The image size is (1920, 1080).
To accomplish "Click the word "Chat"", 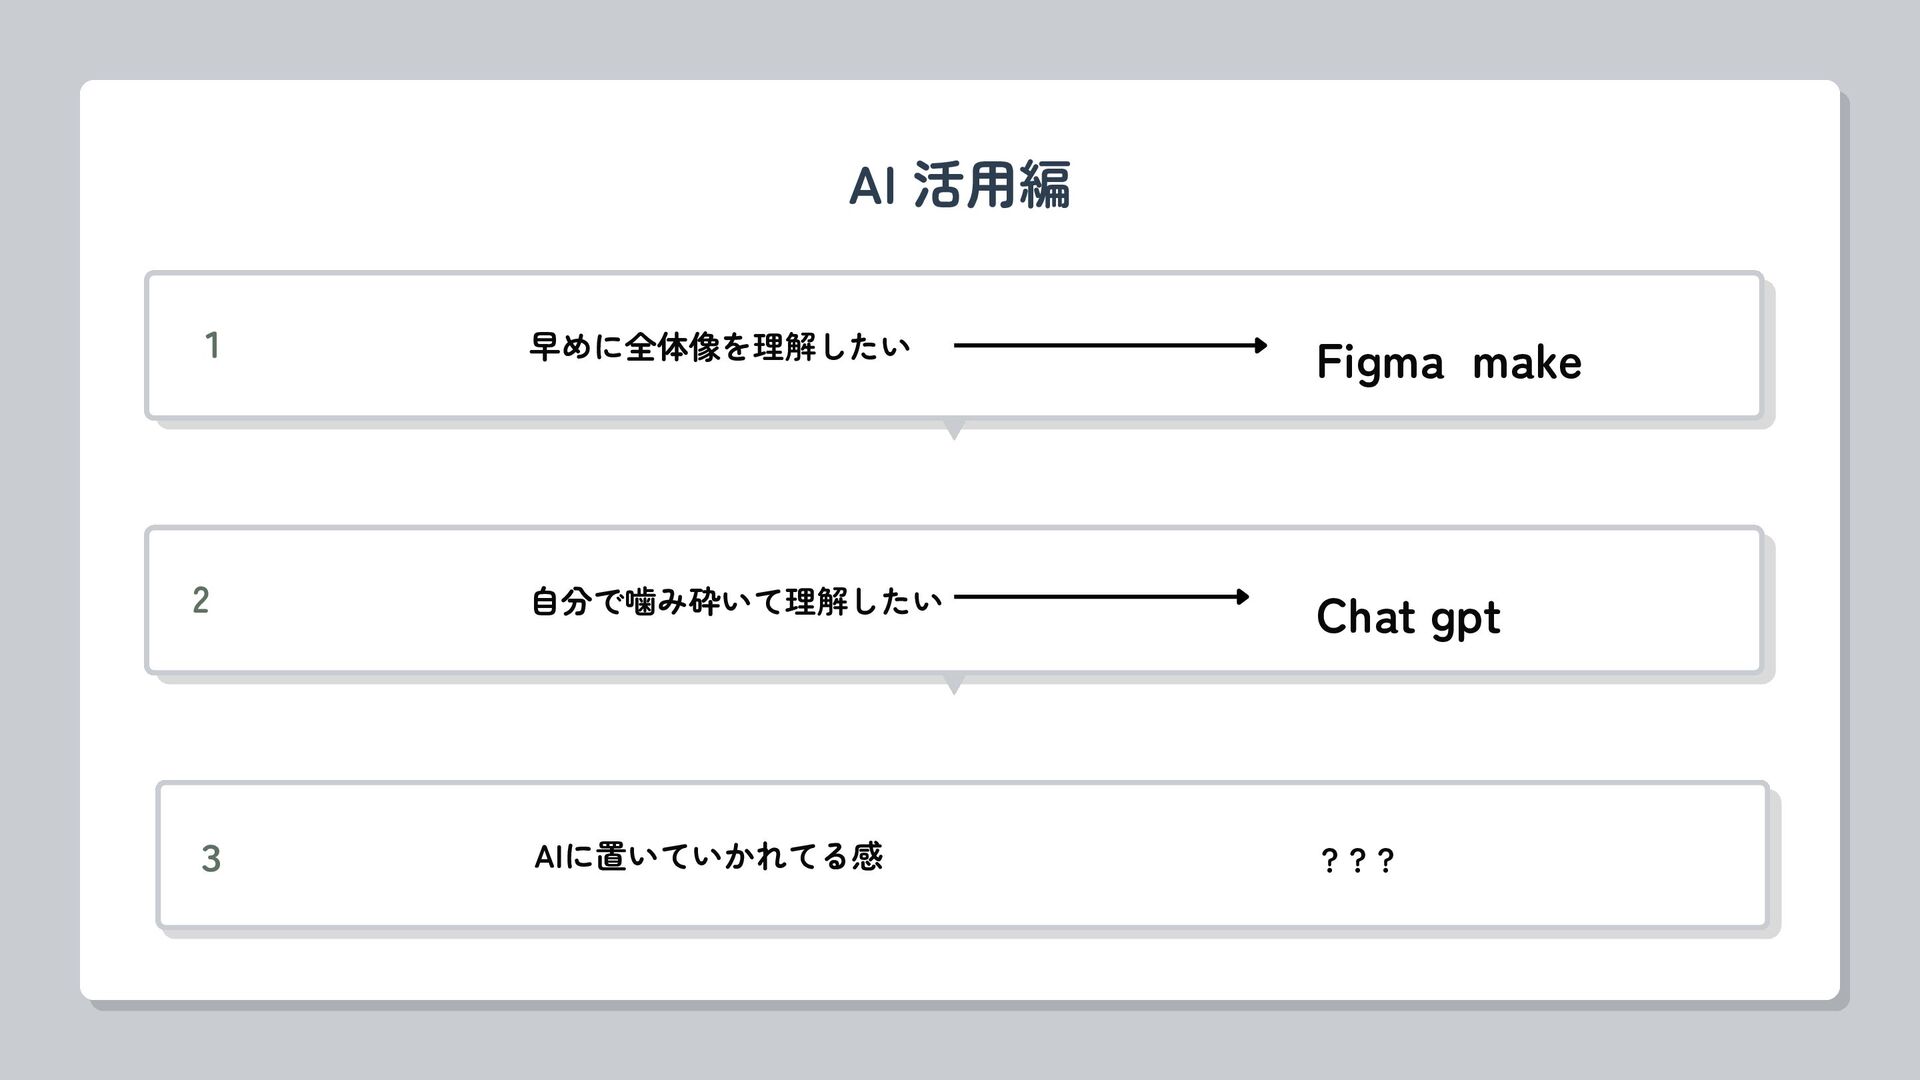I will click(1364, 617).
